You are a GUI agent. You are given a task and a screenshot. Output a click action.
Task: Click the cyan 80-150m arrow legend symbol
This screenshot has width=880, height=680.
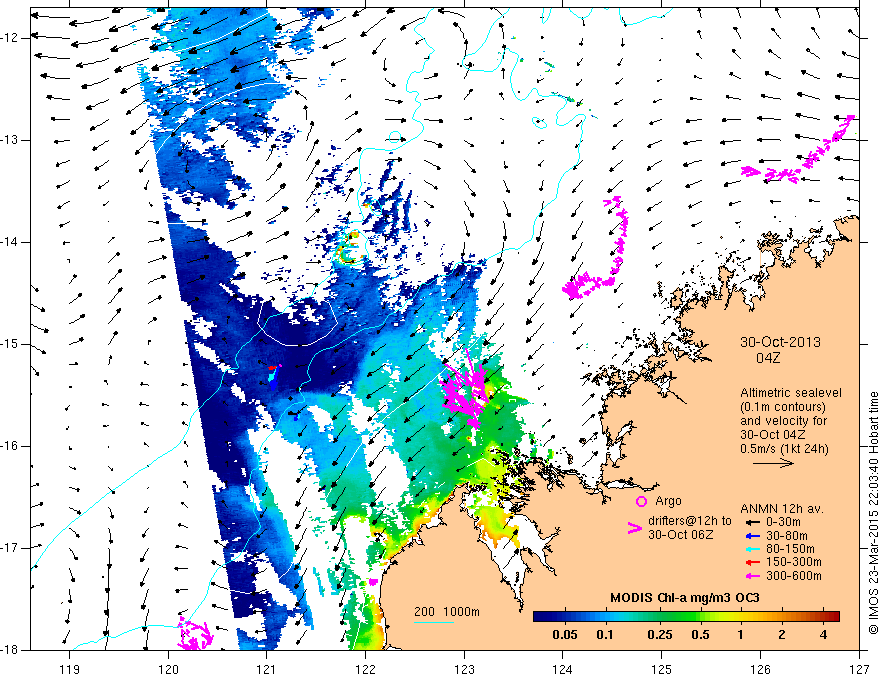752,549
